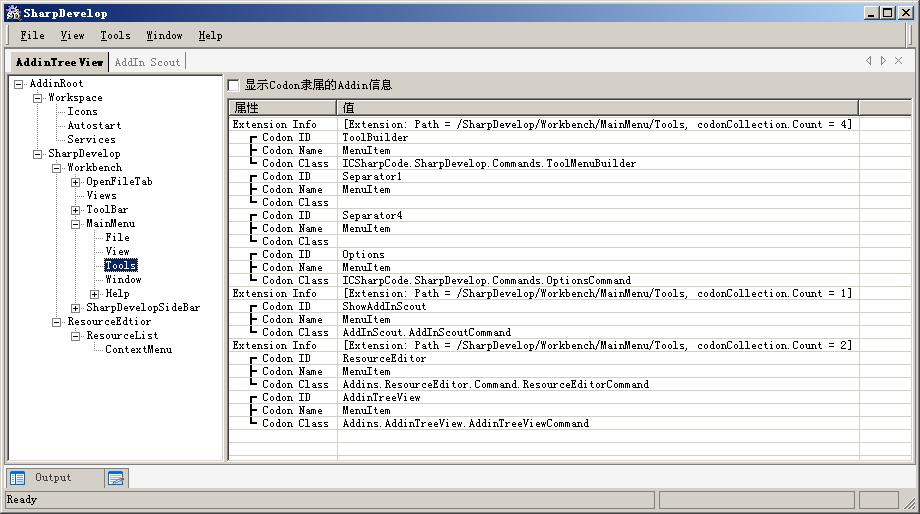This screenshot has height=514, width=920.
Task: Click the second bottom panel icon beside Output
Action: click(x=116, y=478)
